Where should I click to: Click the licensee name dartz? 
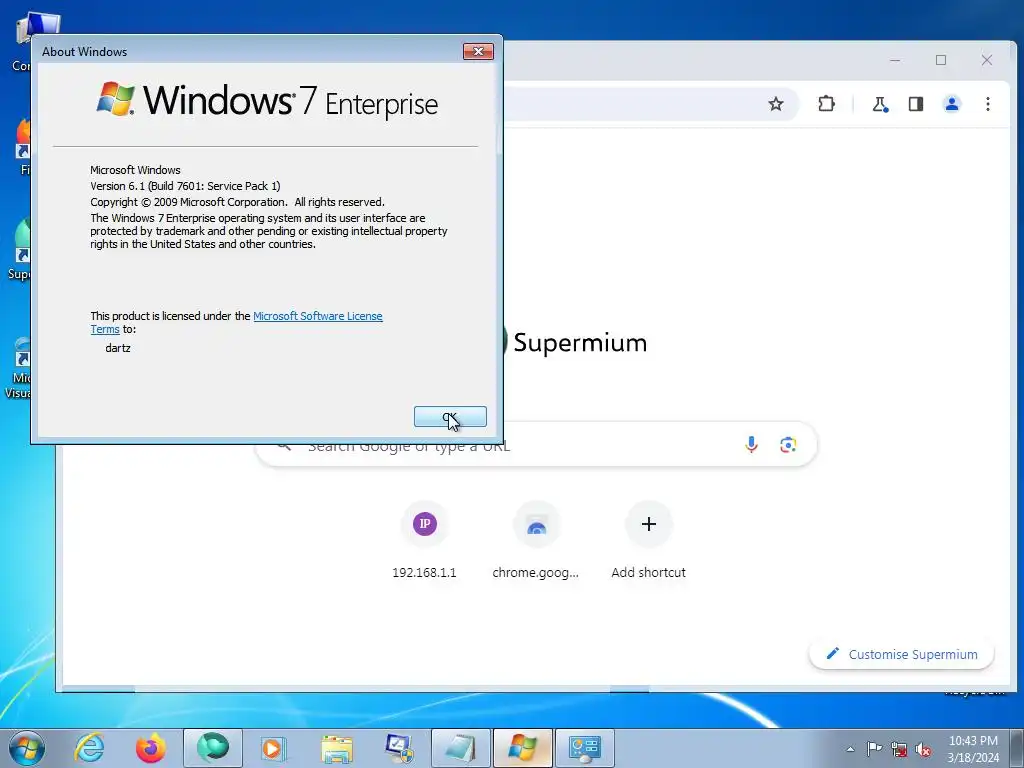tap(118, 348)
